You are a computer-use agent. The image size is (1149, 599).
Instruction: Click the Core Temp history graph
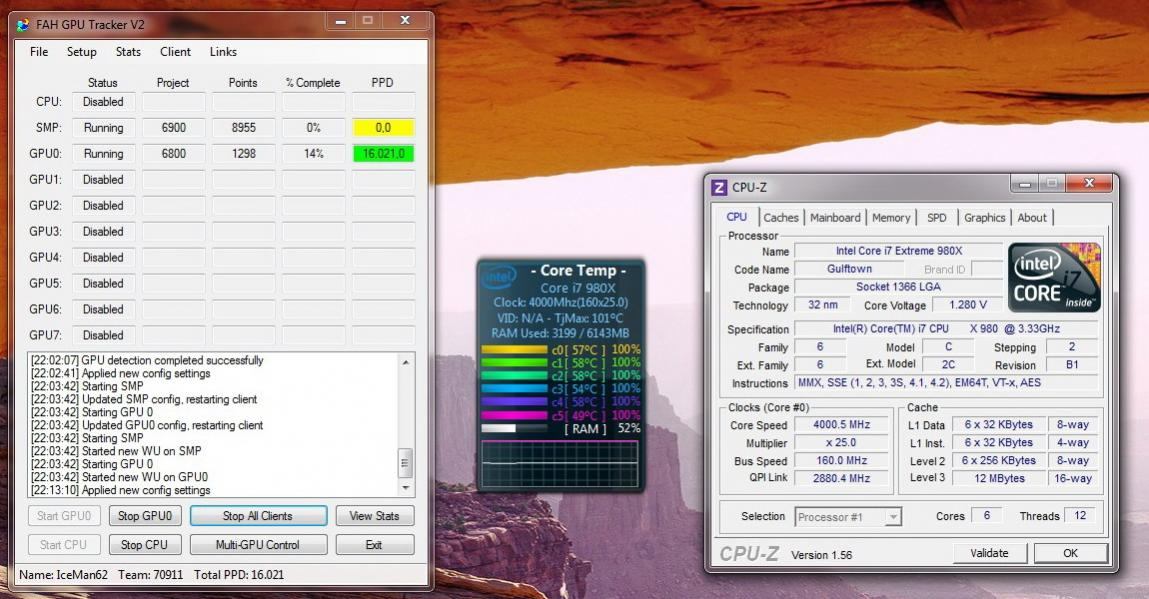[x=560, y=463]
